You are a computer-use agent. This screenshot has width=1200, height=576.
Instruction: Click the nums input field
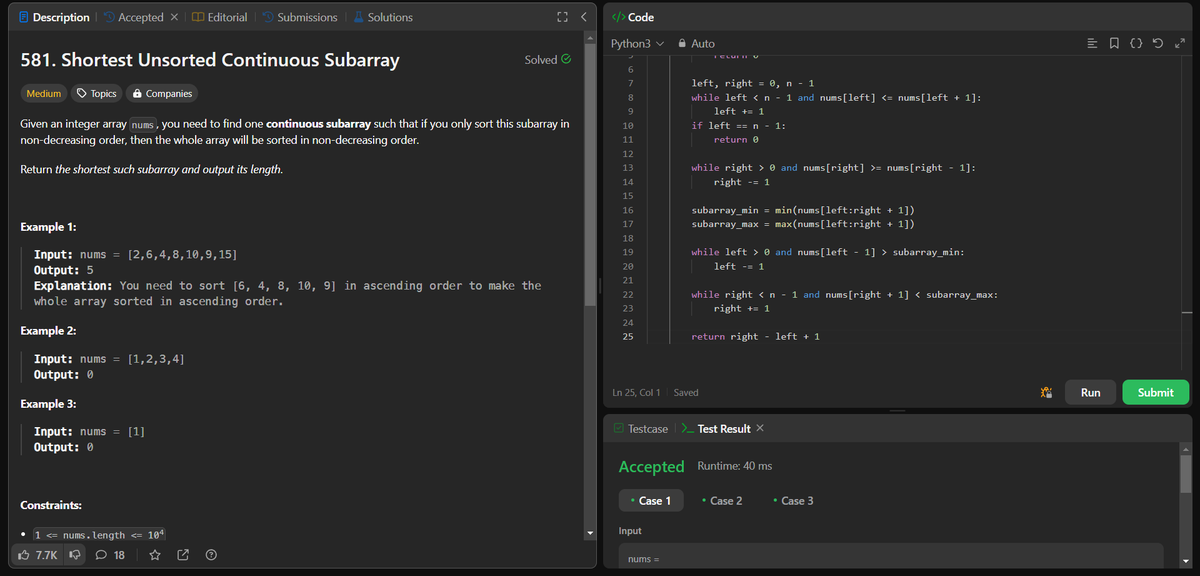click(891, 558)
